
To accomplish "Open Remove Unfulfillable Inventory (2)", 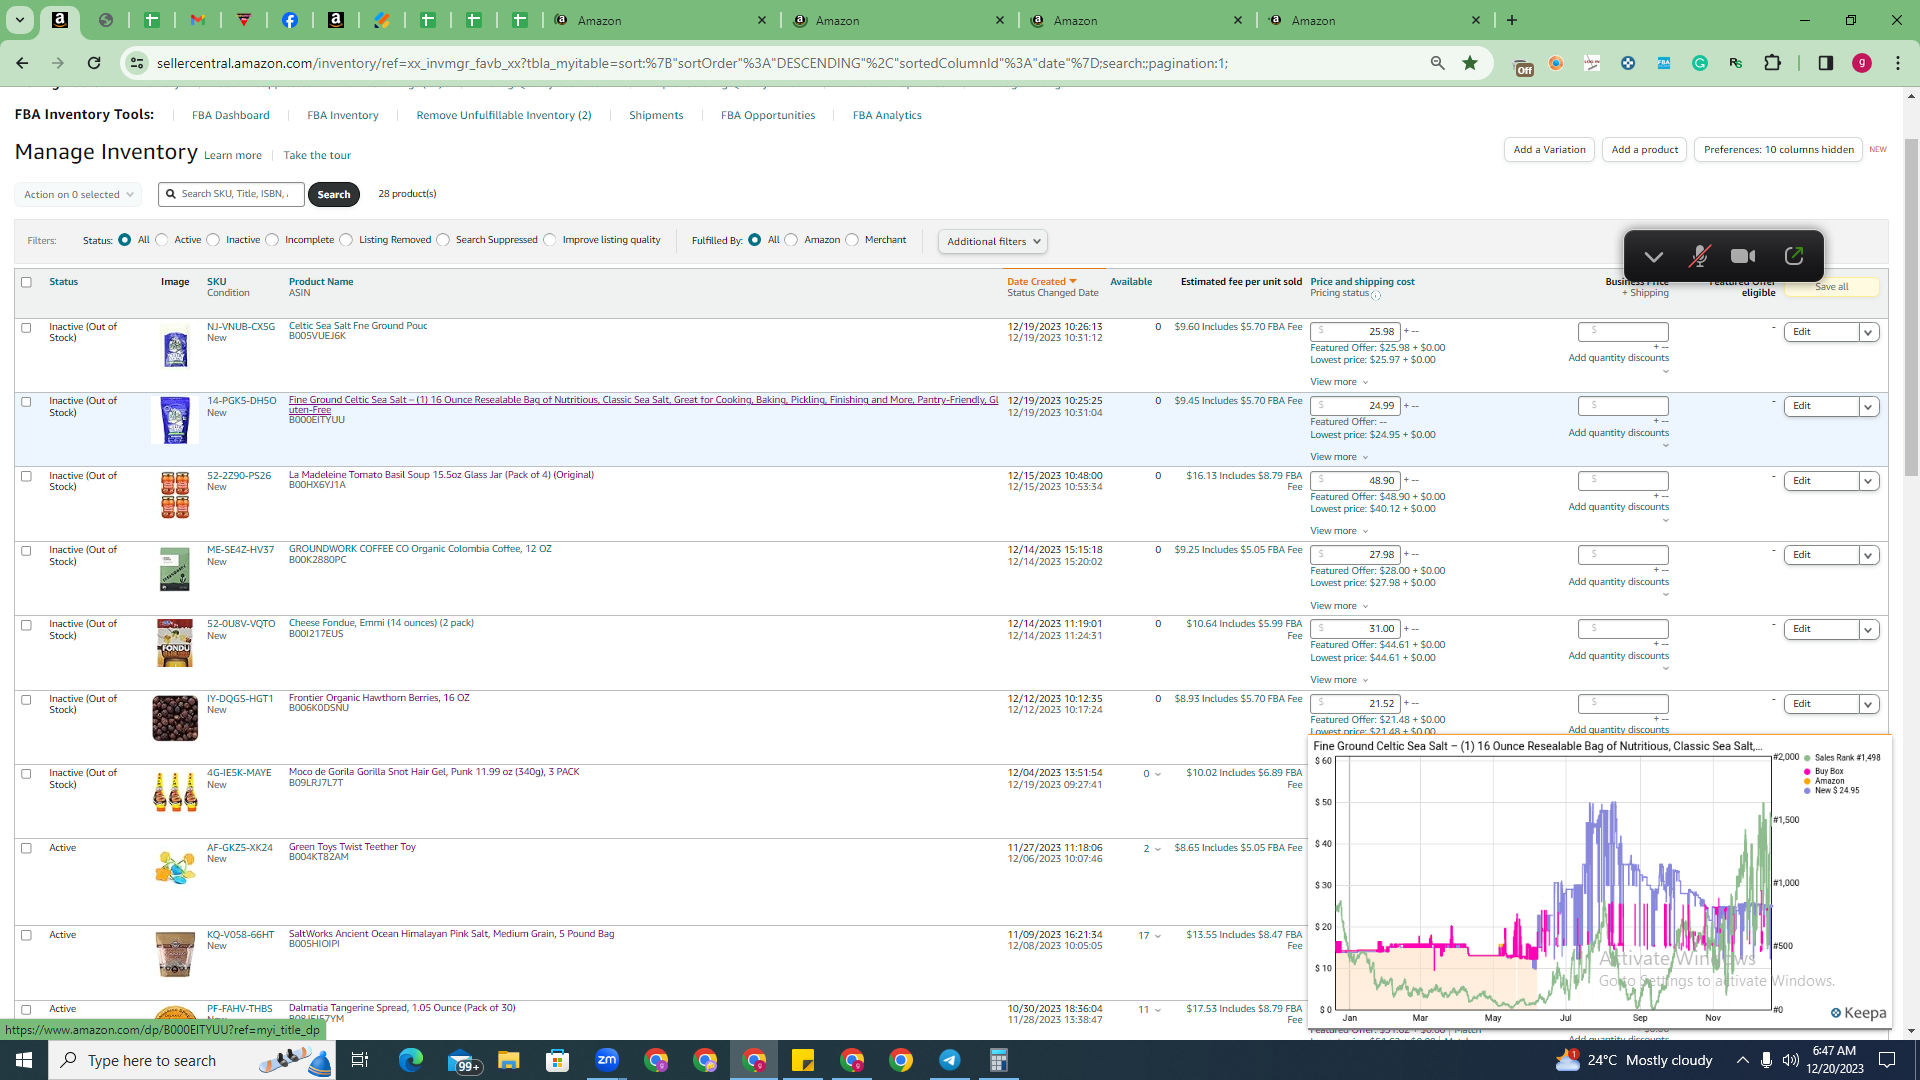I will 503,115.
